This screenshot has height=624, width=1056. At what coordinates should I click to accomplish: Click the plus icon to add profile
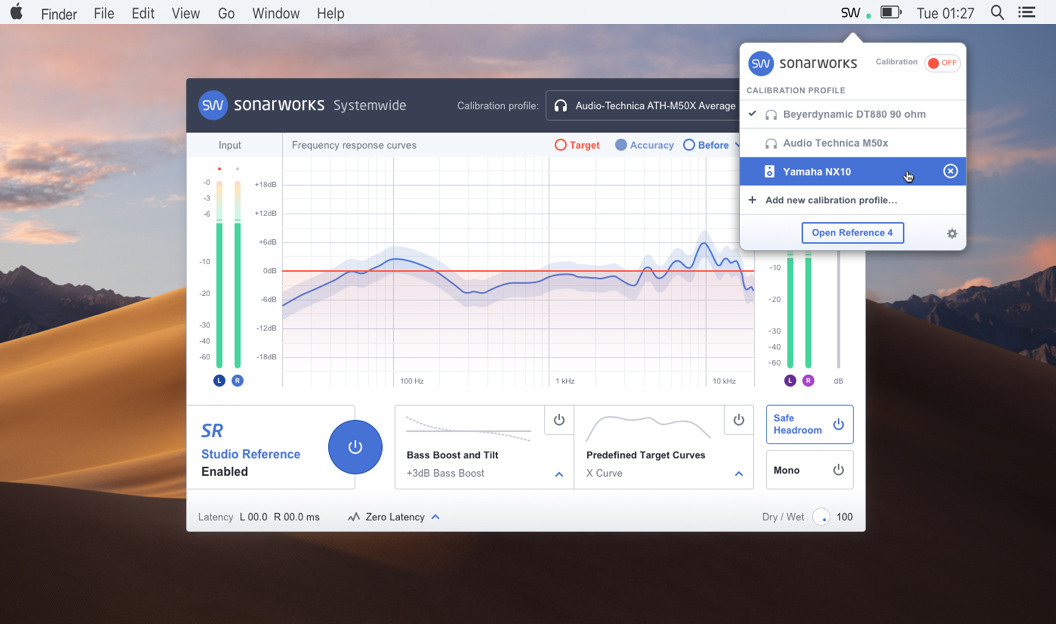point(752,200)
